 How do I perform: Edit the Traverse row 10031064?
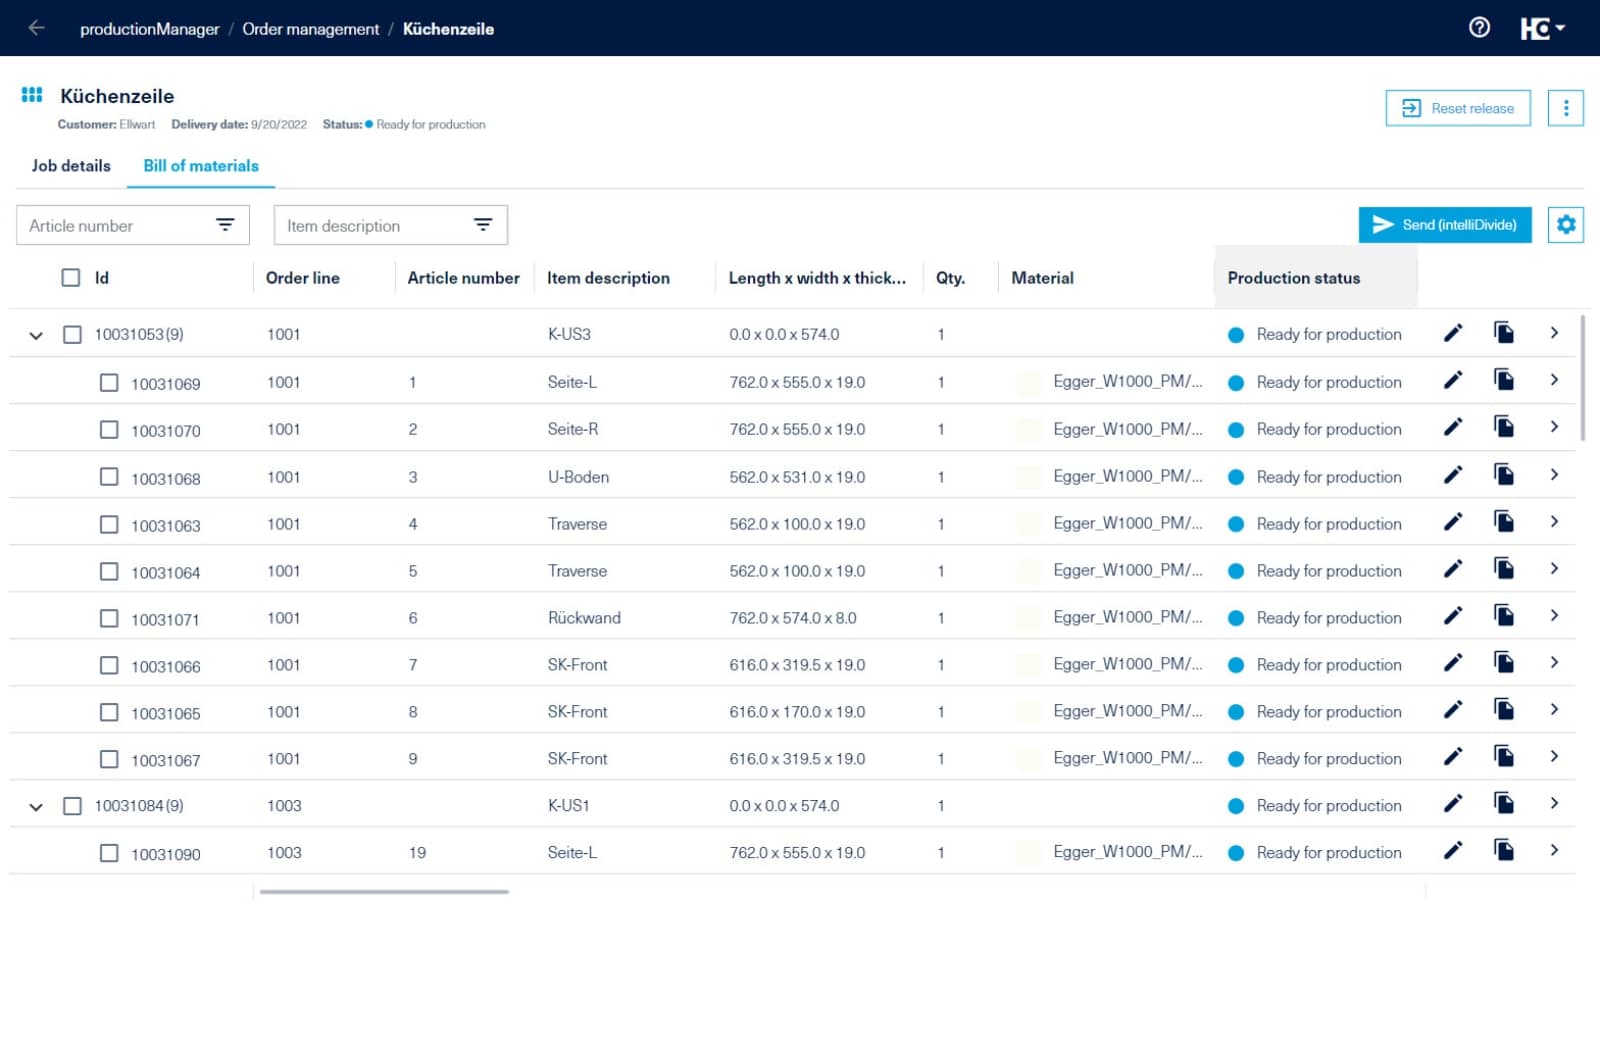(x=1453, y=569)
